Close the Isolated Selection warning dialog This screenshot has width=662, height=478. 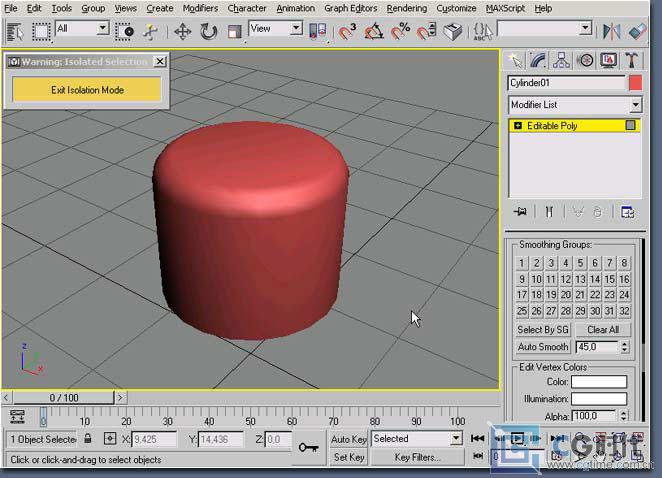(x=160, y=62)
